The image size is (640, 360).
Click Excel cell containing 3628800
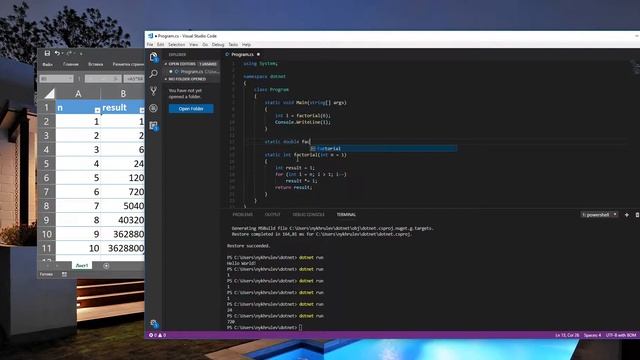coord(122,248)
